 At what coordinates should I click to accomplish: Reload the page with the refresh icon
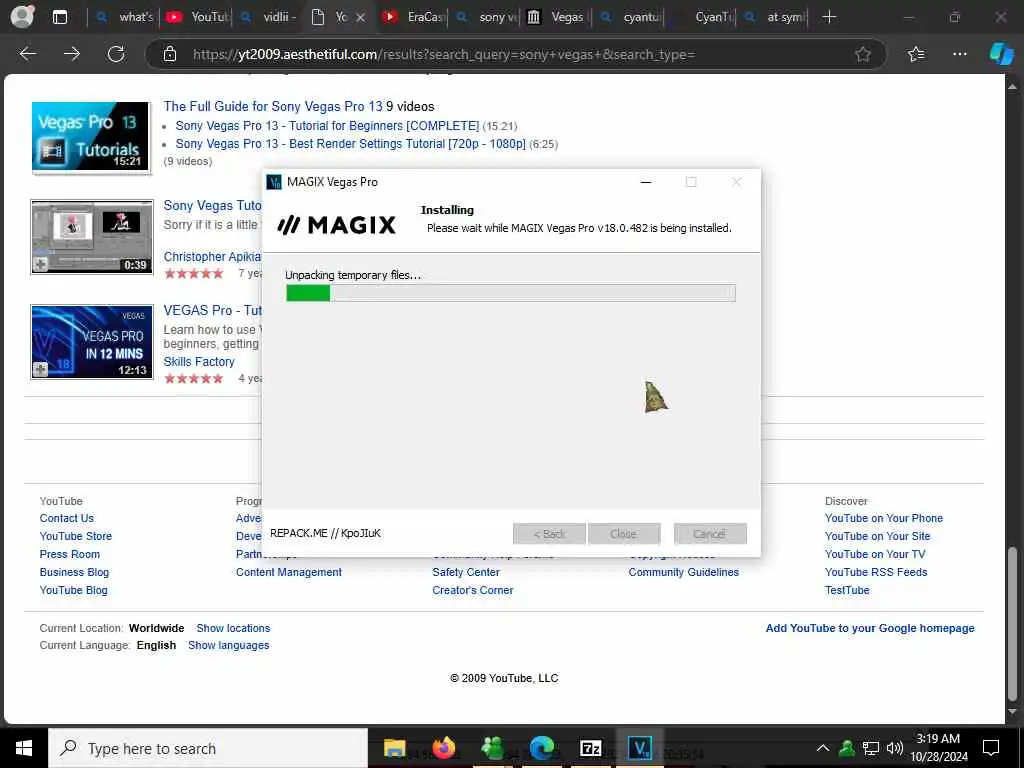116,54
